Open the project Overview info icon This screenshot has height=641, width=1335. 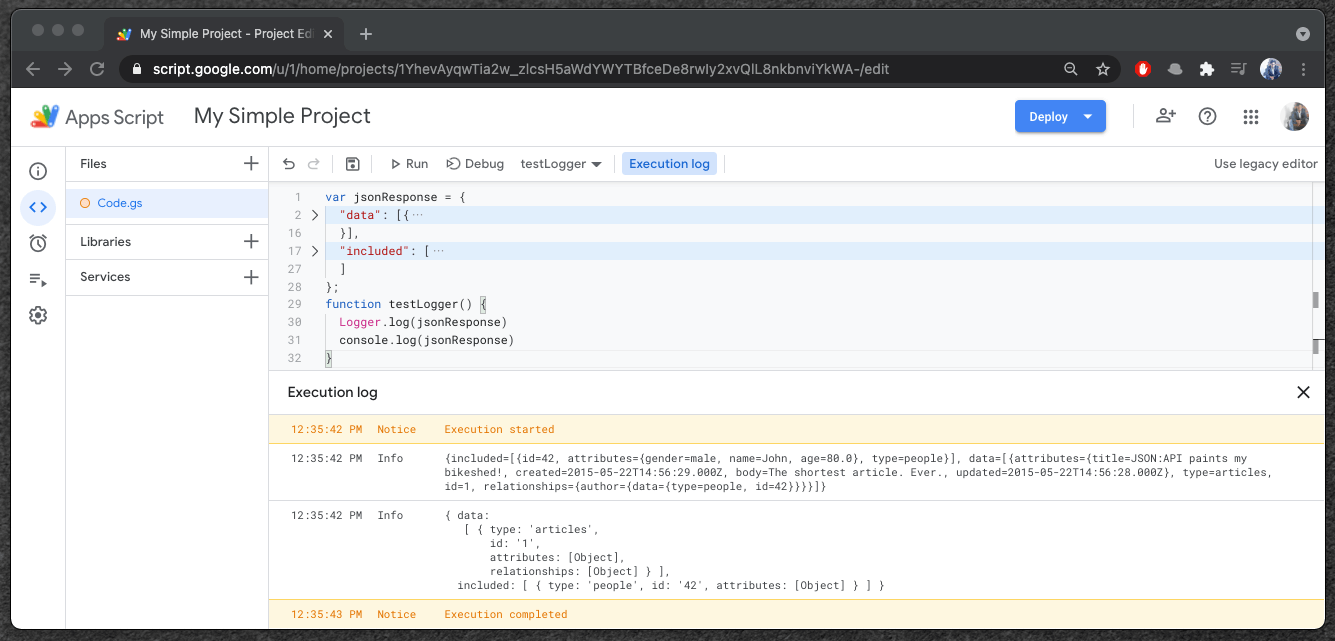click(x=38, y=172)
